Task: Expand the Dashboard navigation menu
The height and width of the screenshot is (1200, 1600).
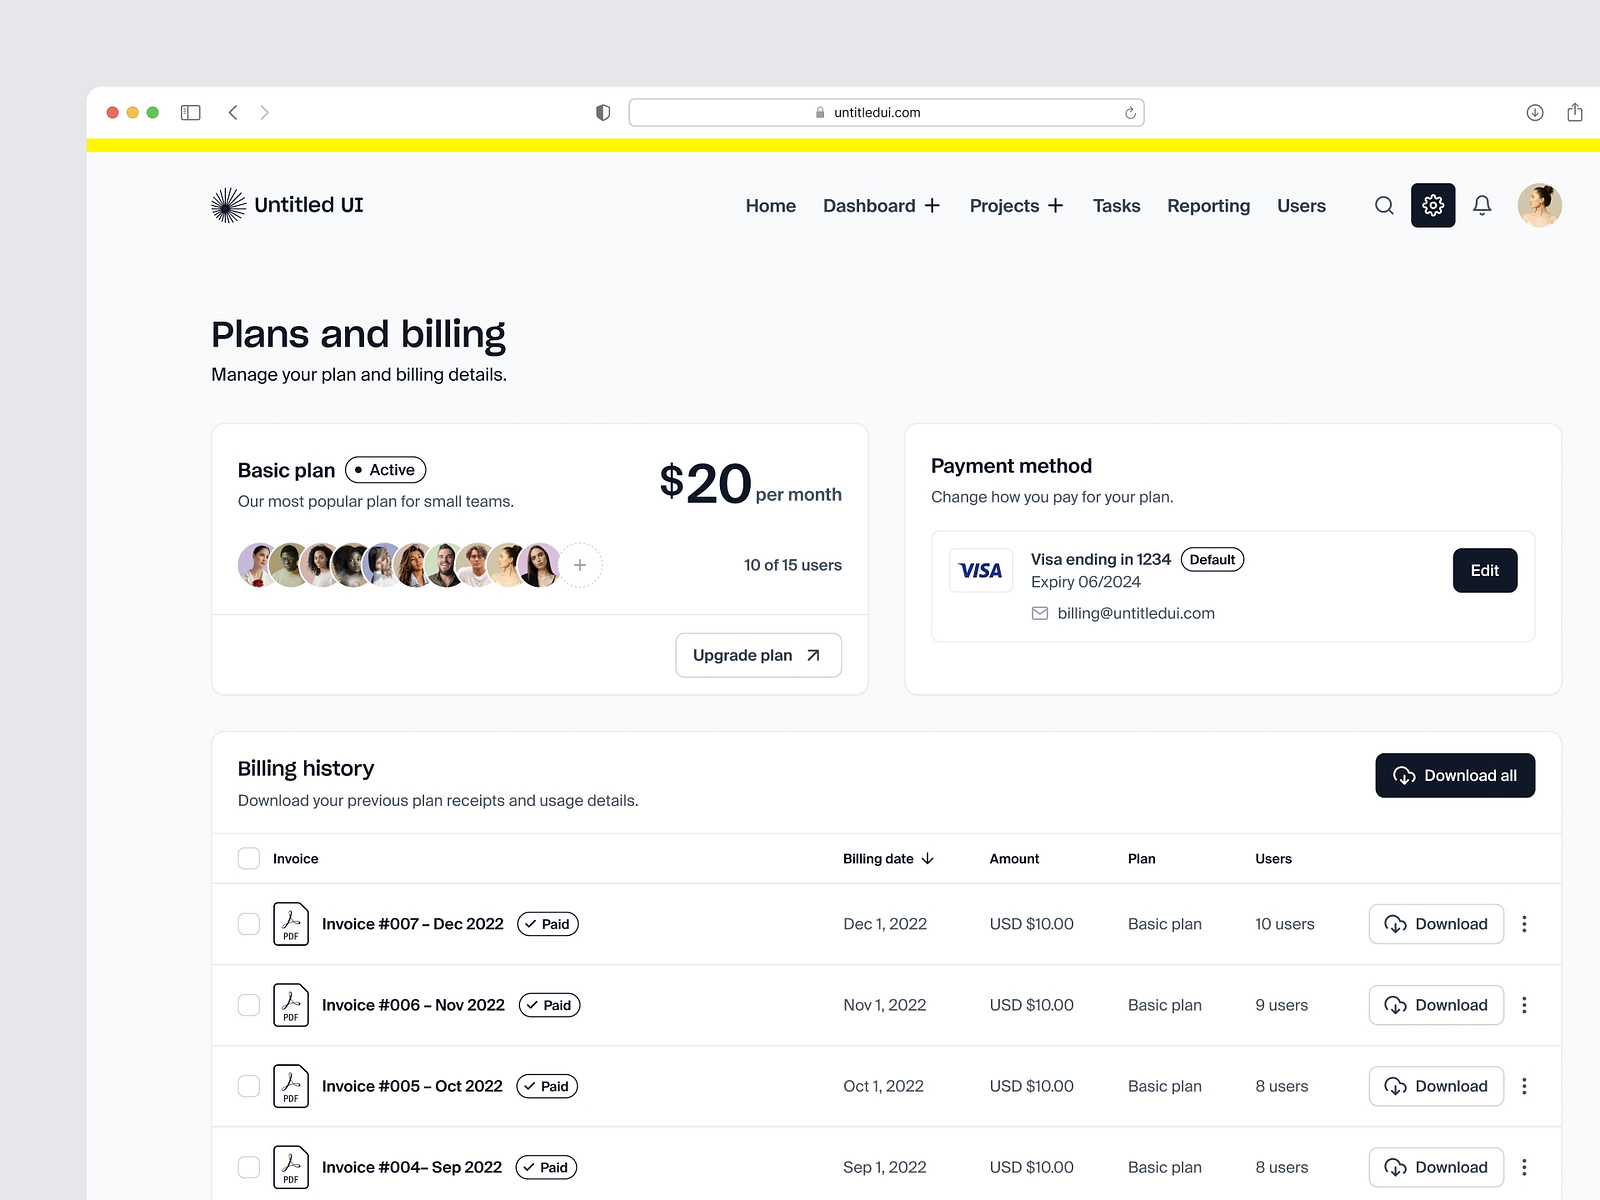Action: tap(881, 205)
